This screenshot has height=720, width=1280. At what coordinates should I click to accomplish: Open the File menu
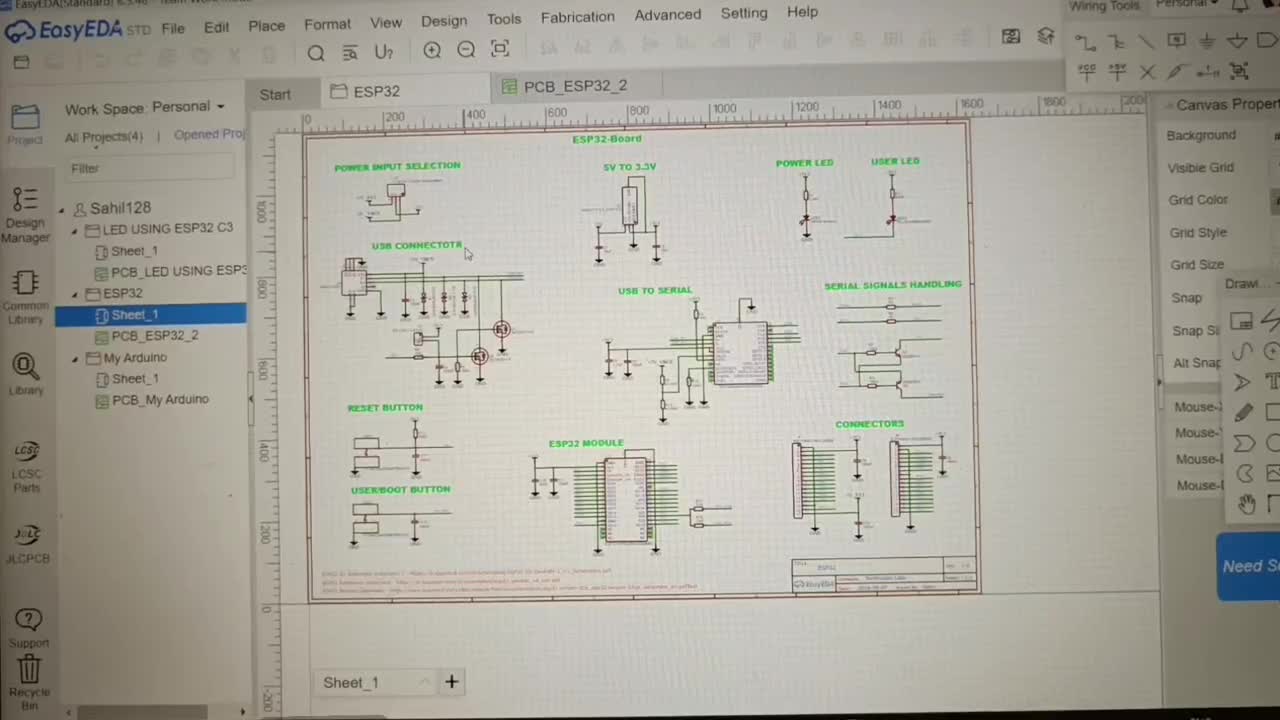[x=173, y=28]
